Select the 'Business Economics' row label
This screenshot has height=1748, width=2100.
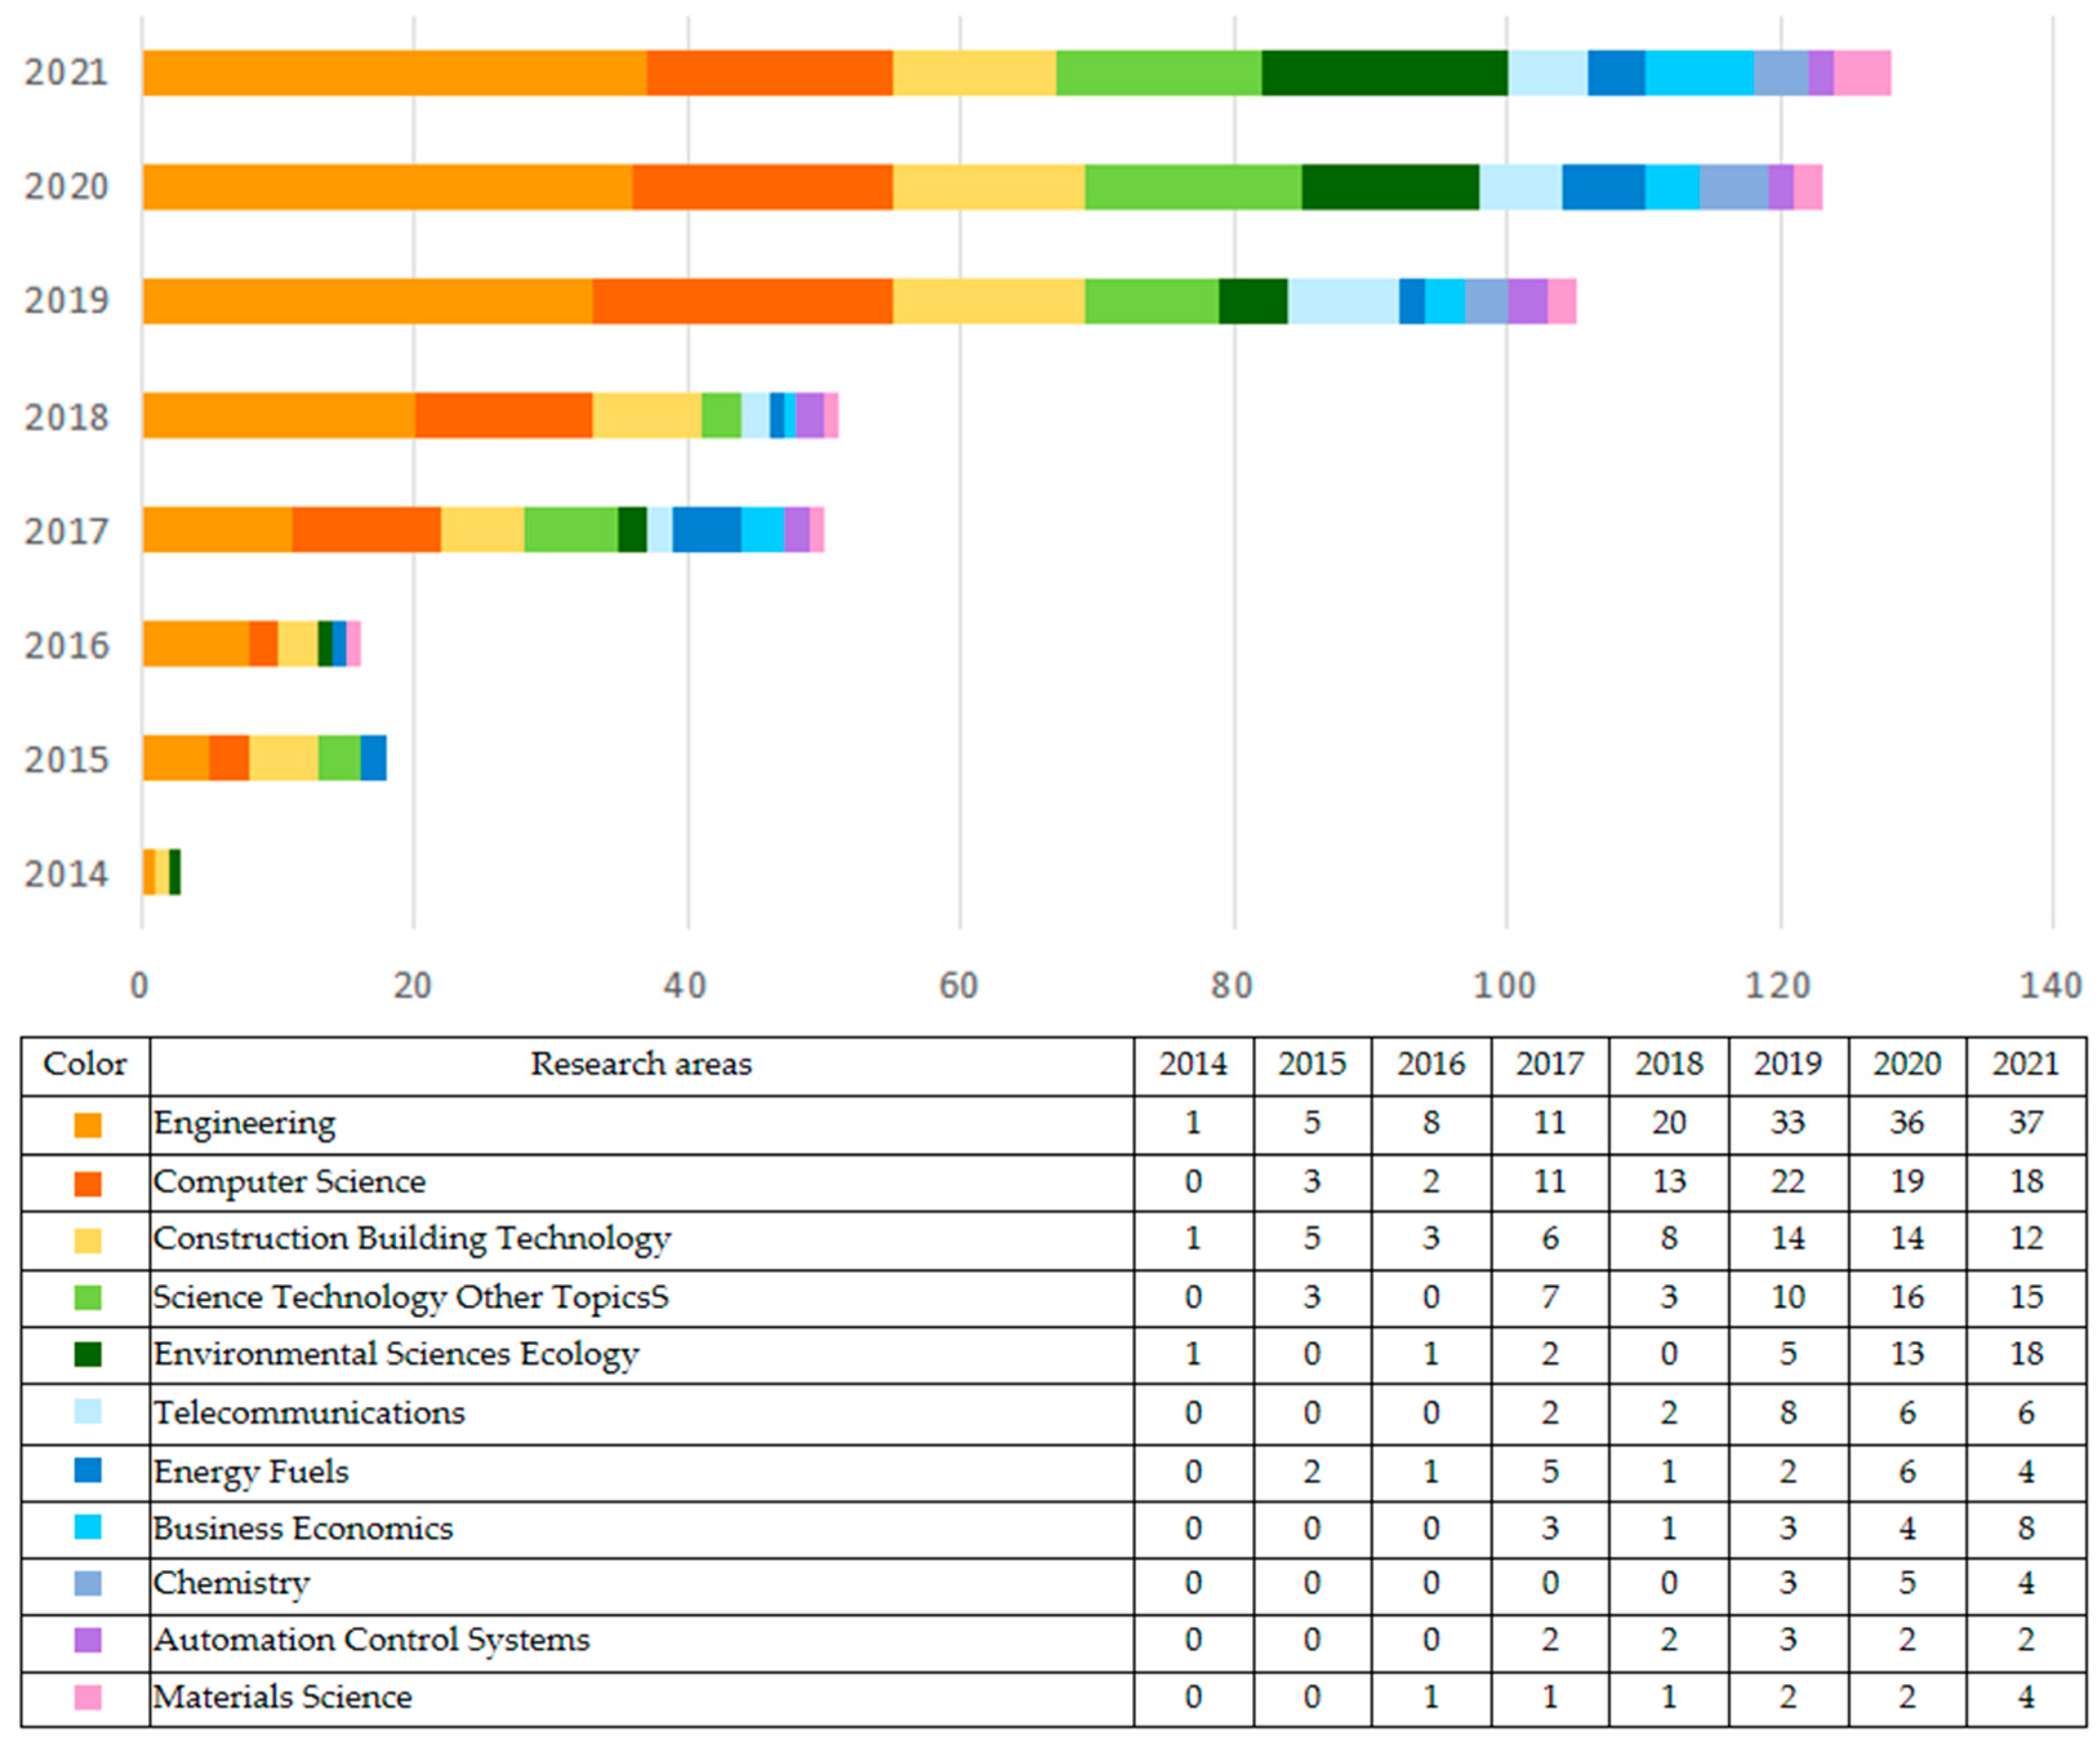coord(303,1528)
